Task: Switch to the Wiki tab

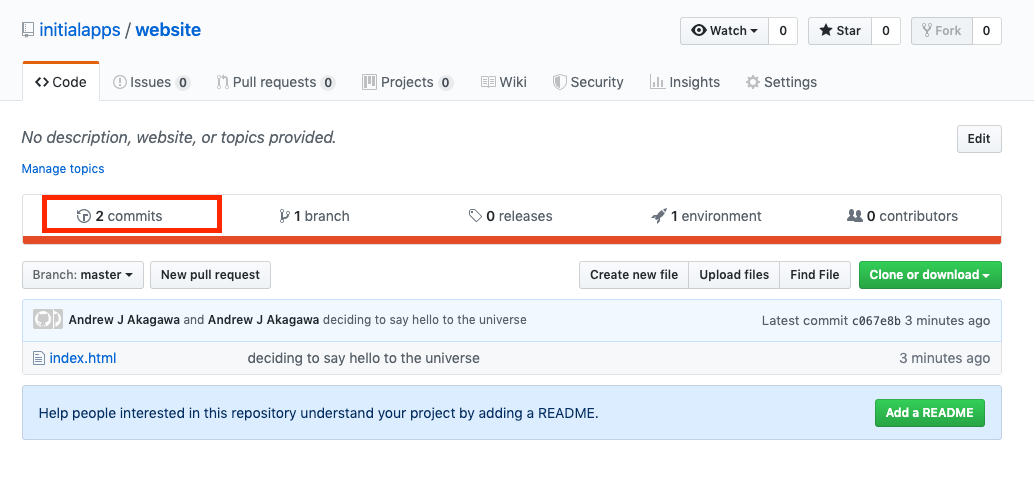Action: (504, 82)
